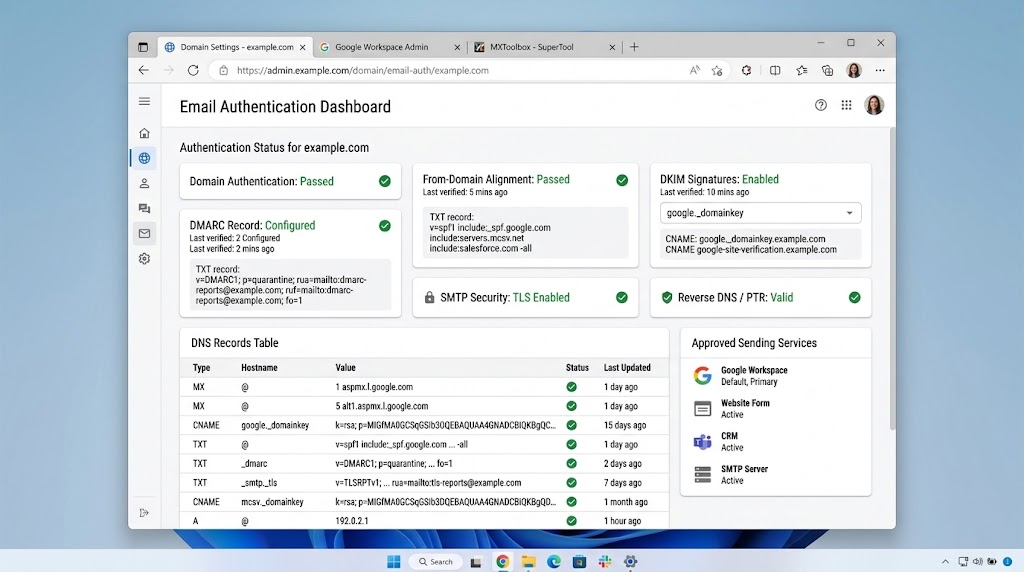Click the site info lock icon in address bar

coord(223,71)
